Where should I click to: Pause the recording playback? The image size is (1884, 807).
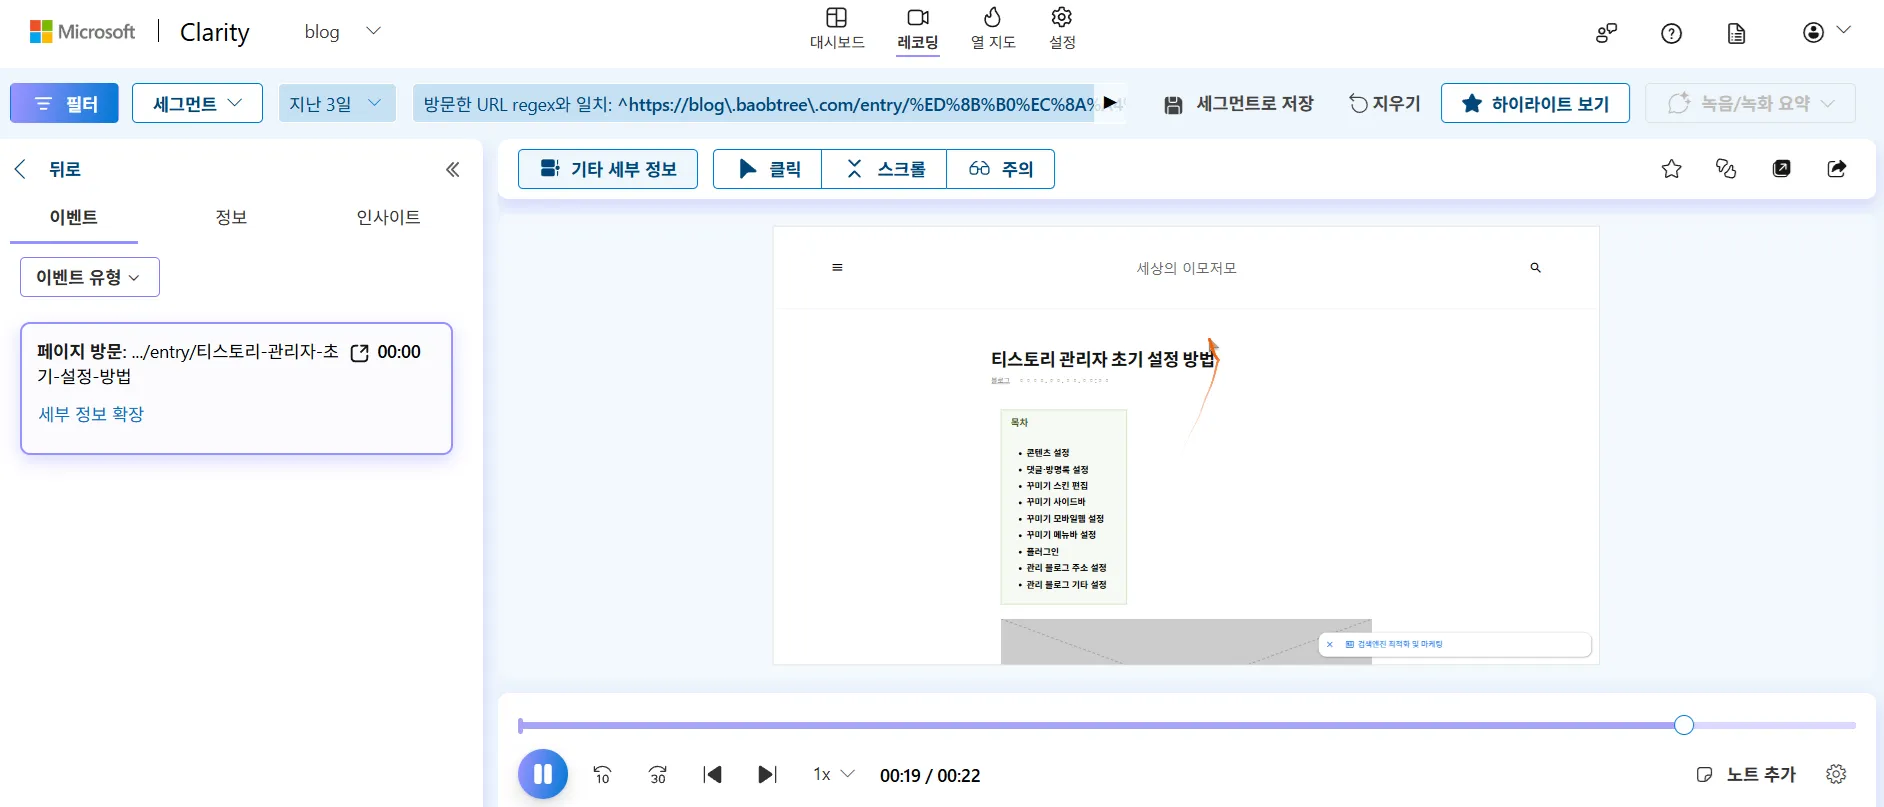(543, 774)
